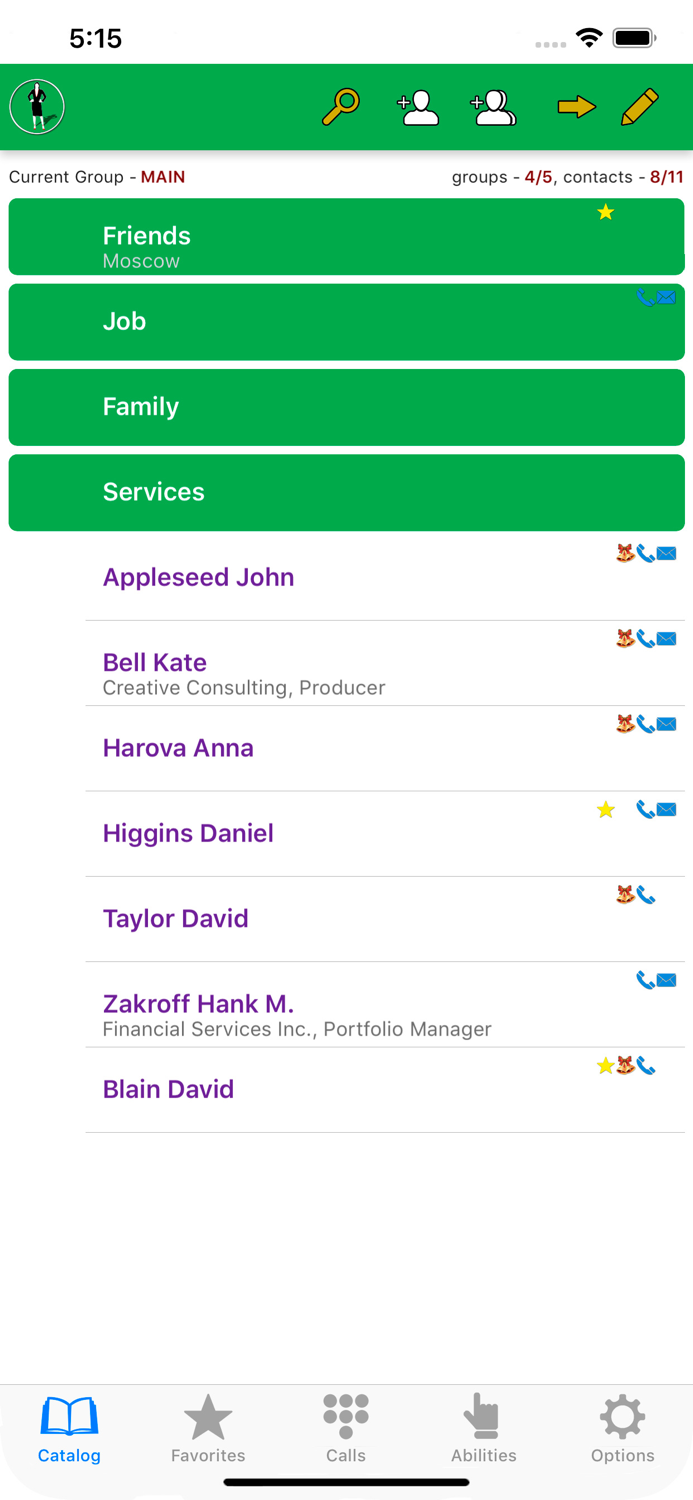The image size is (693, 1500).
Task: Tap the phone icon beside Higgins Daniel
Action: 643,809
